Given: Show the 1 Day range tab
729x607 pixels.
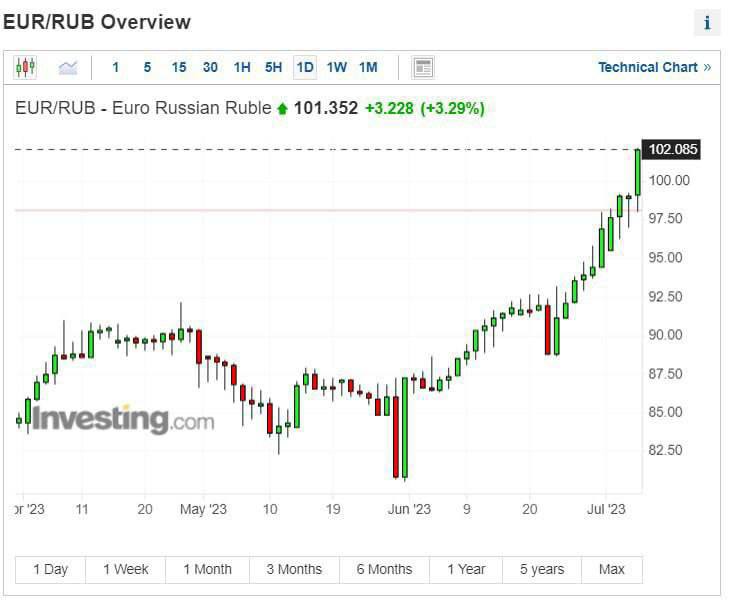Looking at the screenshot, I should (x=50, y=569).
